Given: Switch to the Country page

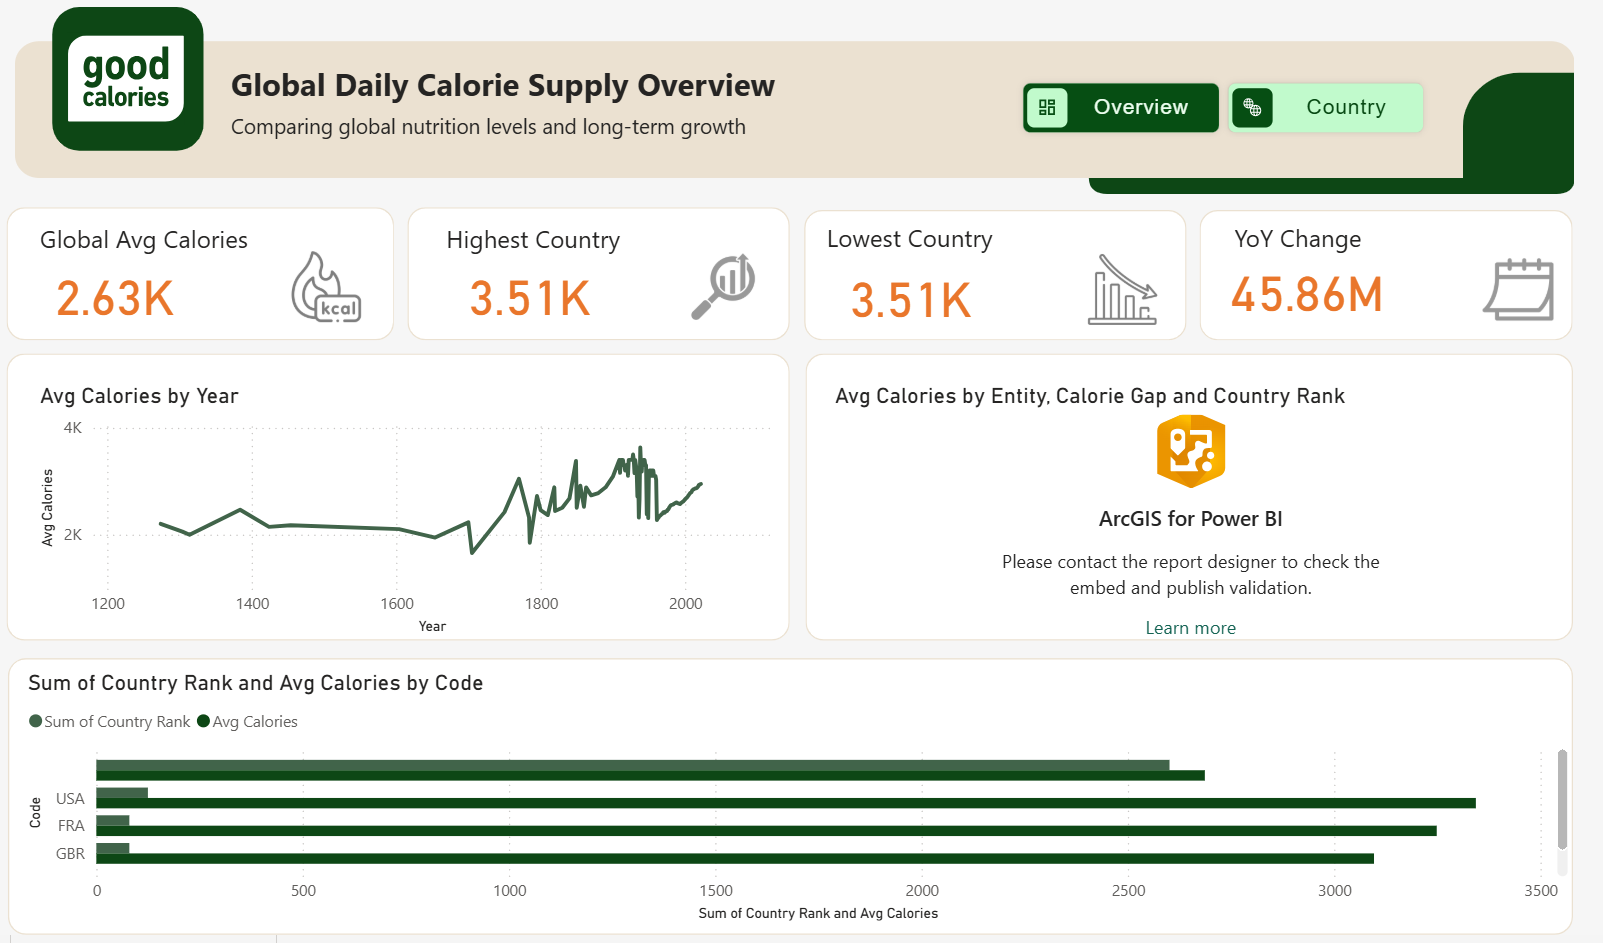Looking at the screenshot, I should pyautogui.click(x=1326, y=107).
